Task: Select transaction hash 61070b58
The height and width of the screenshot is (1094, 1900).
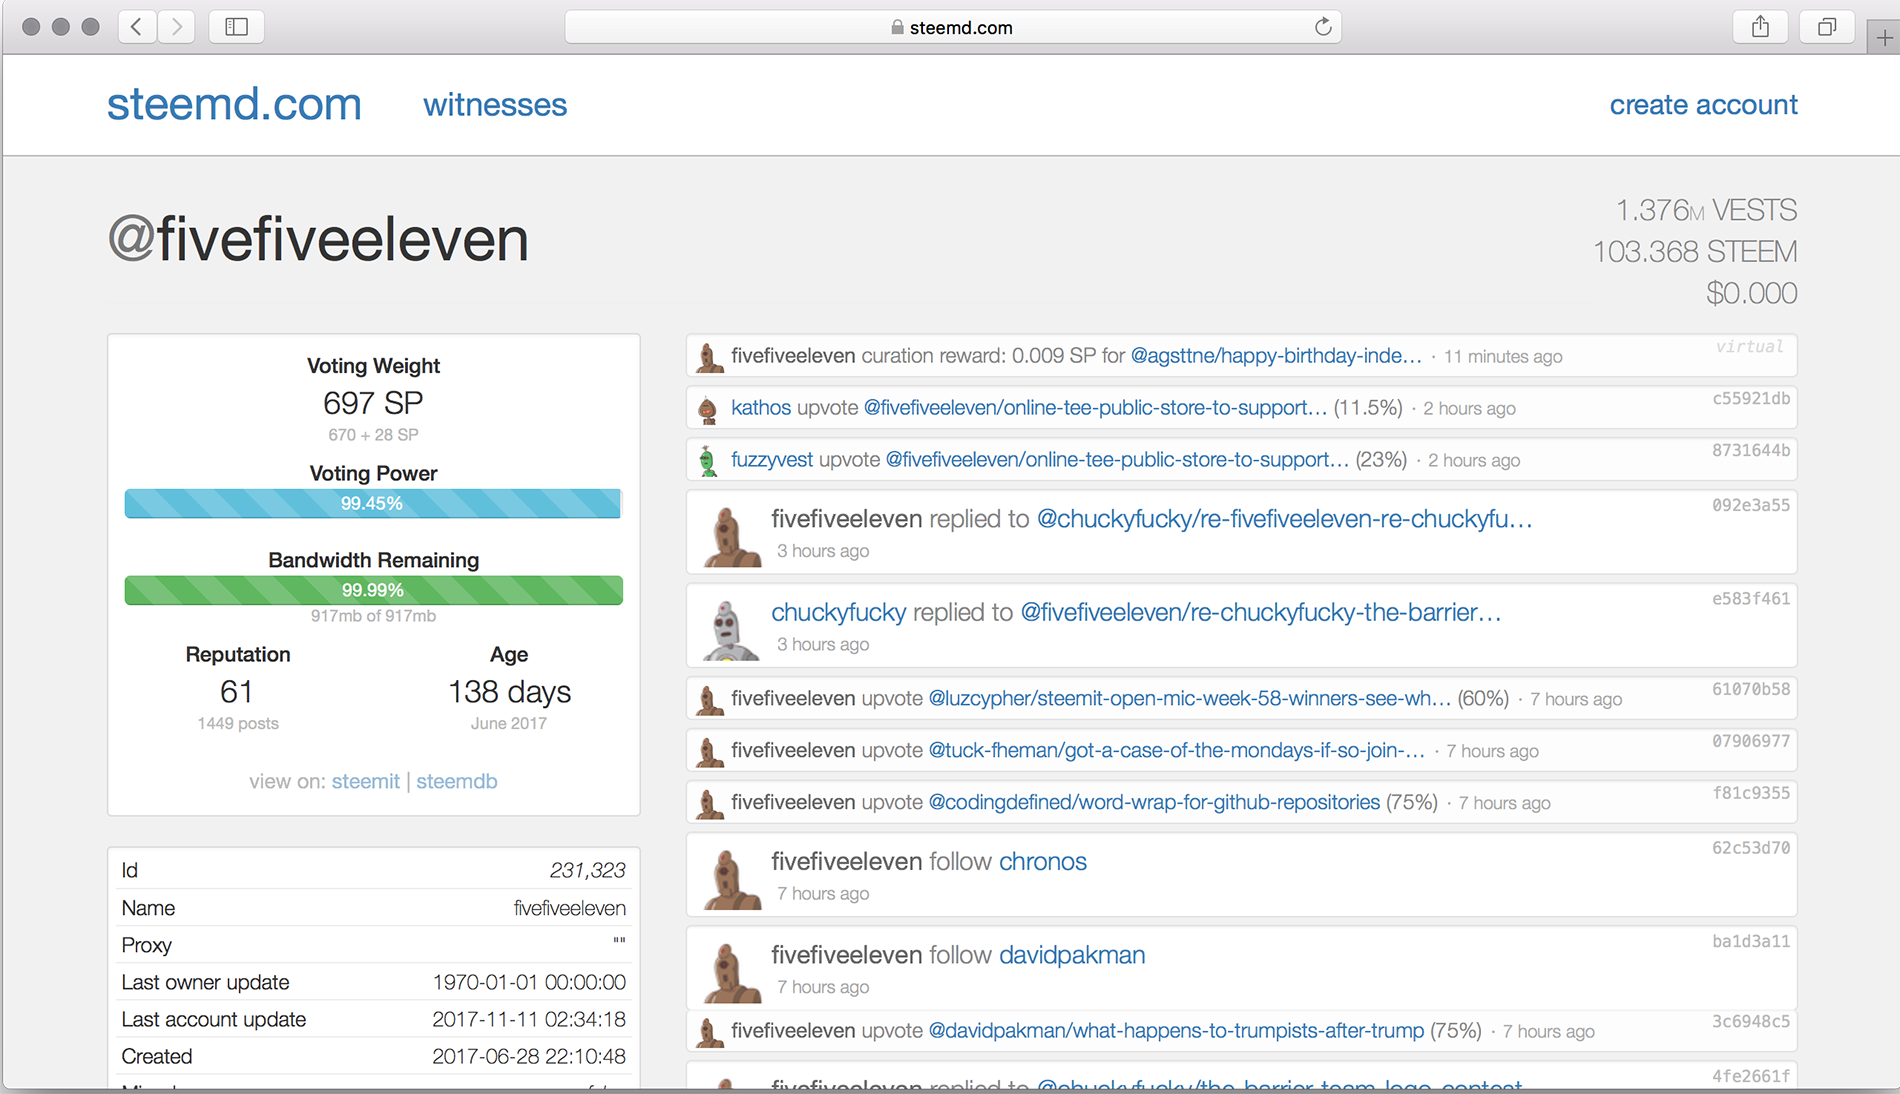Action: pos(1751,688)
